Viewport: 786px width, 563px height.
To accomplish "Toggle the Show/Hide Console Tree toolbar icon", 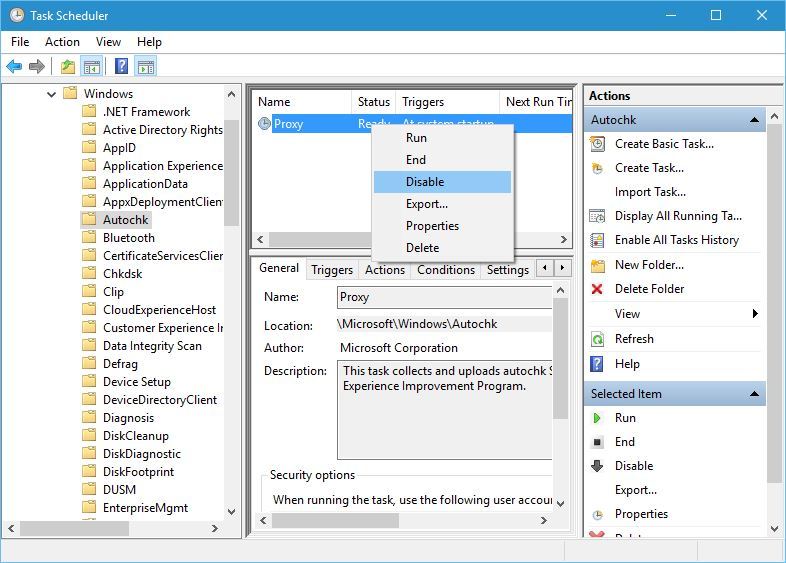I will [x=92, y=66].
